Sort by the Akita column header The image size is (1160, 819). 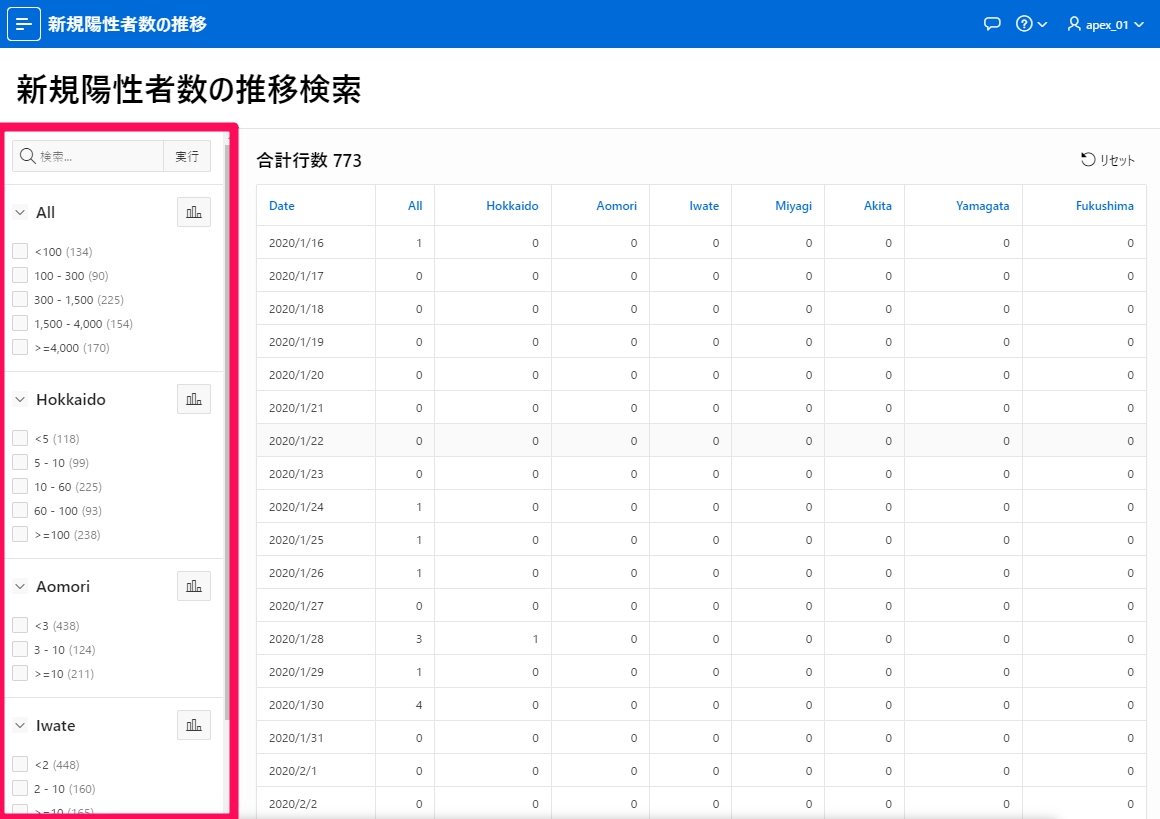tap(877, 206)
